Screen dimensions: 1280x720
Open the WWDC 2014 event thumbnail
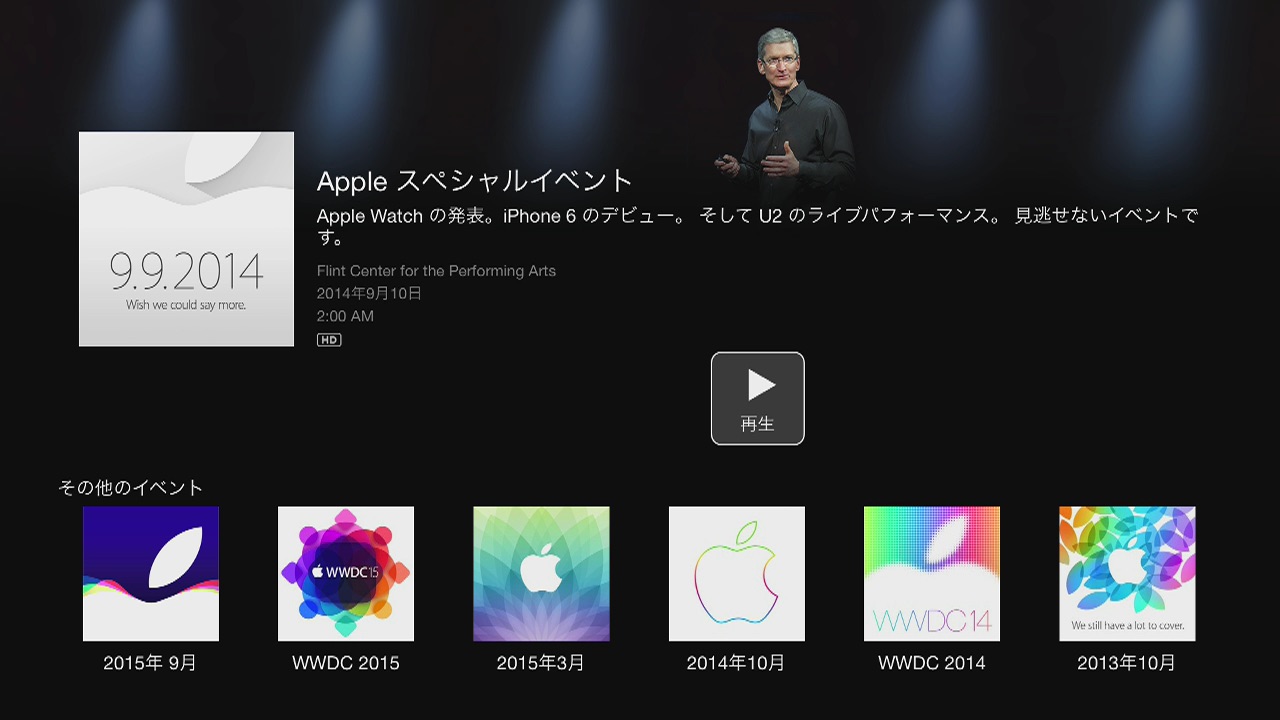coord(932,574)
